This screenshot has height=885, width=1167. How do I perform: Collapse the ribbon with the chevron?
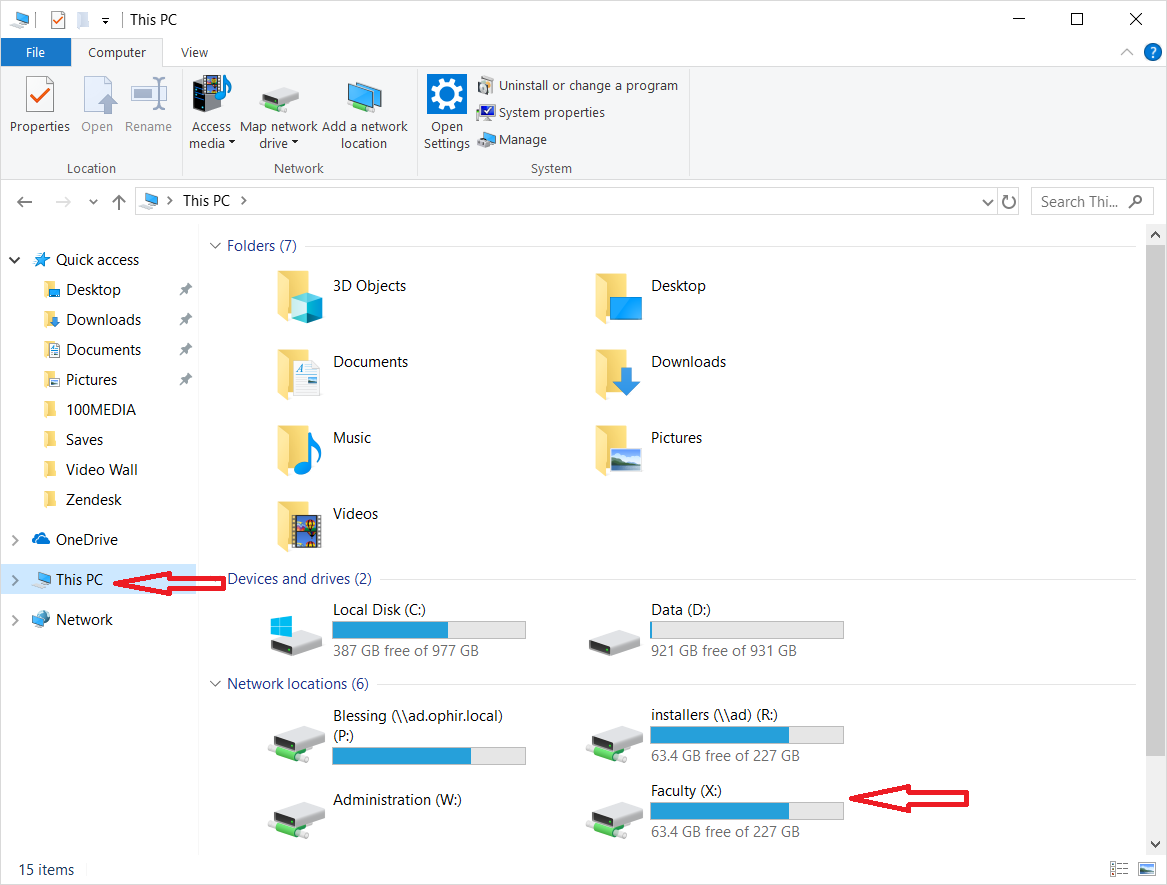point(1127,52)
